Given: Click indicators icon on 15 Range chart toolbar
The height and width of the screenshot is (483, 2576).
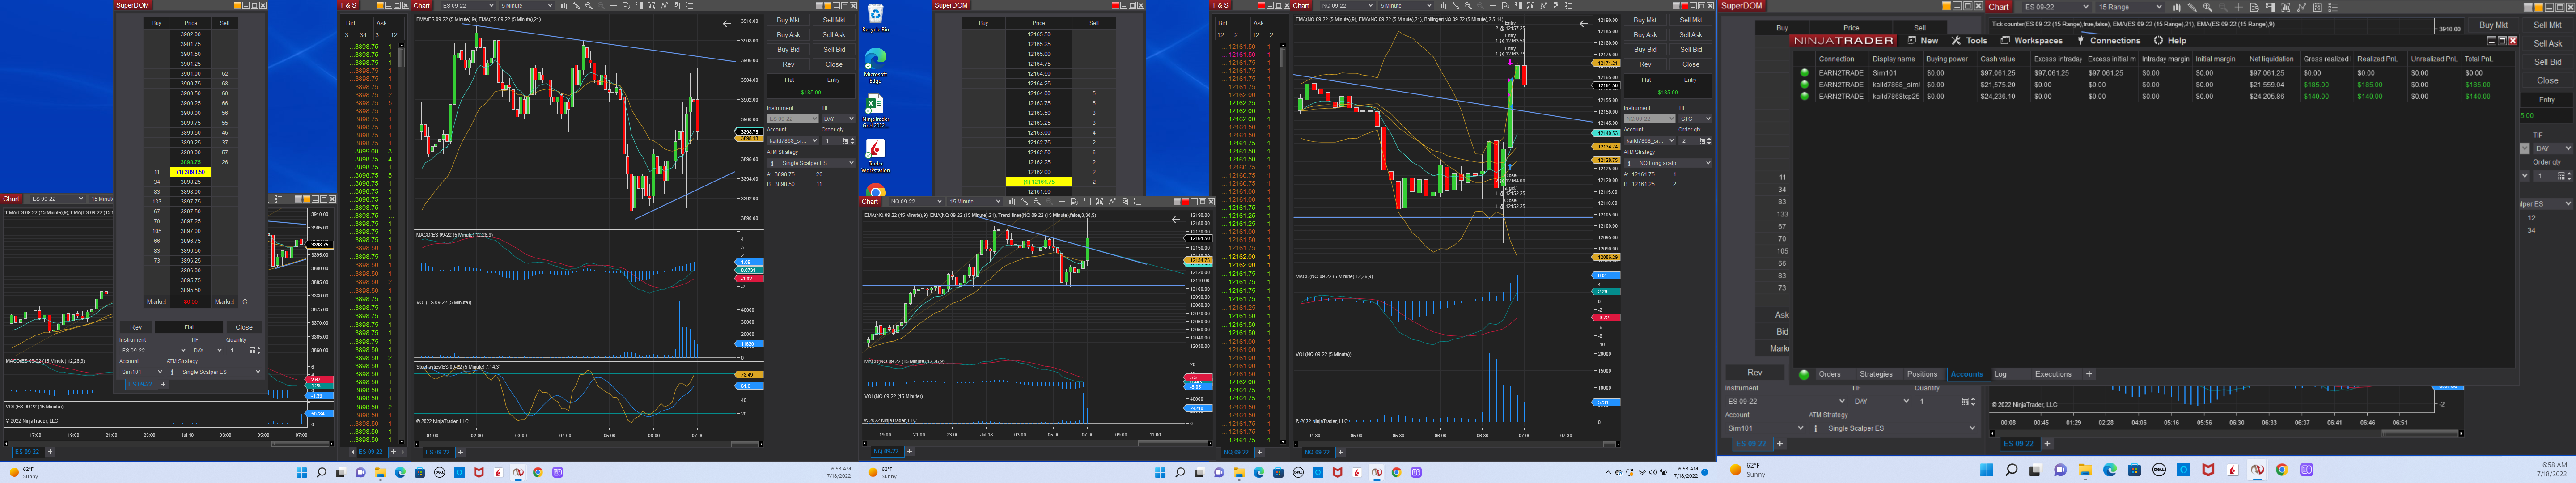Looking at the screenshot, I should pos(2286,7).
